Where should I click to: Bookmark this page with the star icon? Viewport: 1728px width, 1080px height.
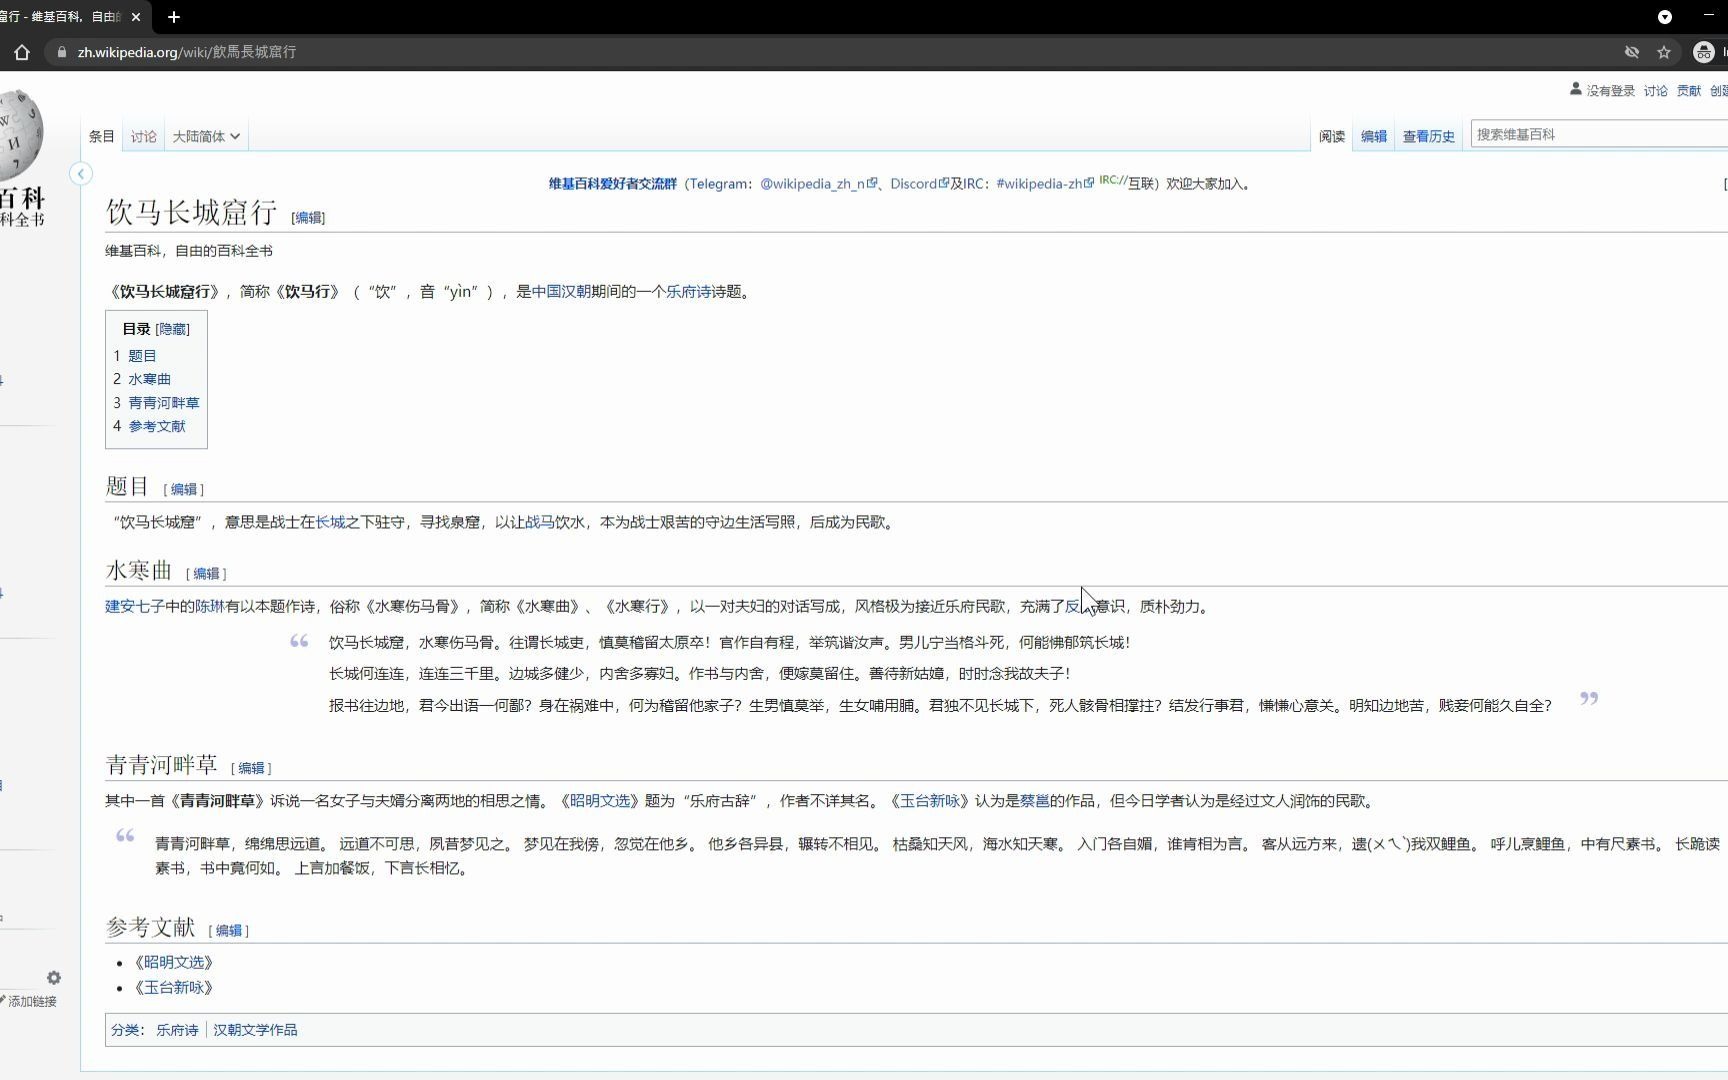(x=1664, y=52)
